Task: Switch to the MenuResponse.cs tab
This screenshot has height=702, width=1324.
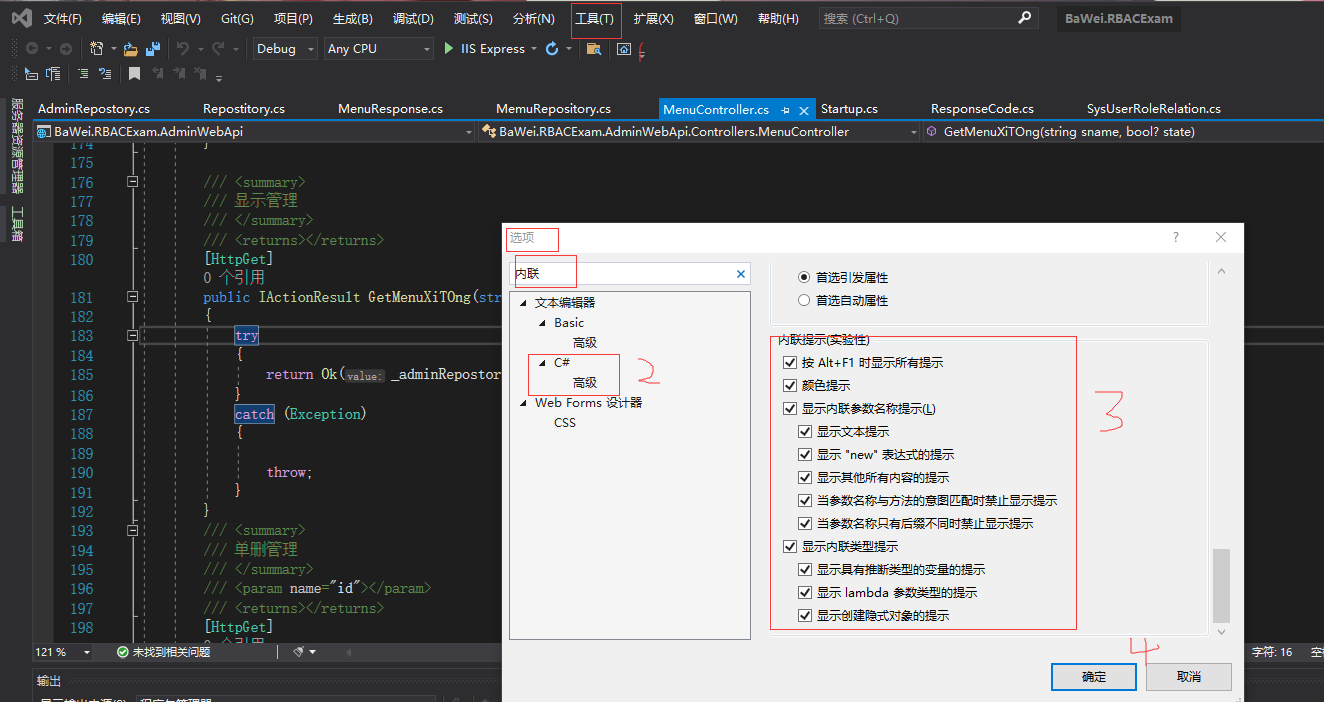Action: [391, 109]
